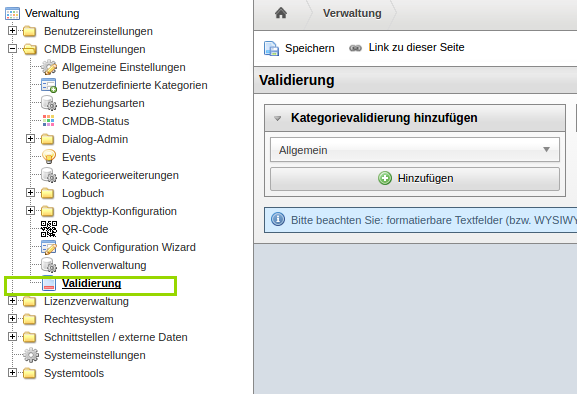
Task: Expand the Objekttyp-Konfiguration node
Action: [30, 211]
